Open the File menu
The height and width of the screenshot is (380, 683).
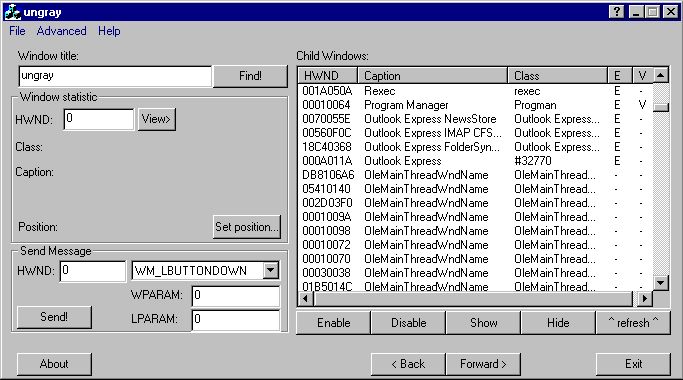(17, 31)
